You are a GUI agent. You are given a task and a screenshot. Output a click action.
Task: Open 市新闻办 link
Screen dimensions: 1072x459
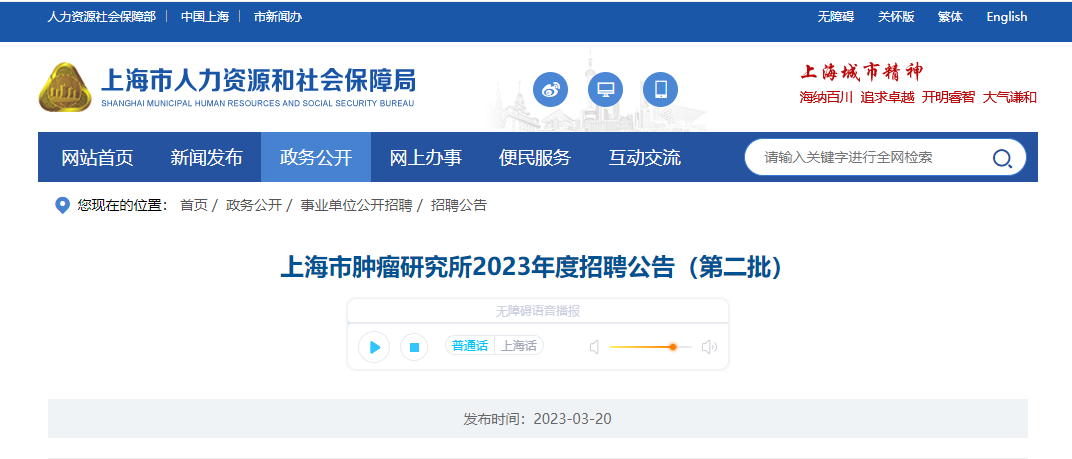[x=278, y=17]
